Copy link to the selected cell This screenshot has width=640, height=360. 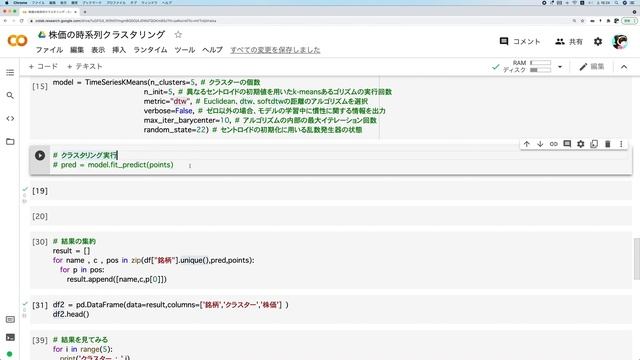(x=553, y=144)
